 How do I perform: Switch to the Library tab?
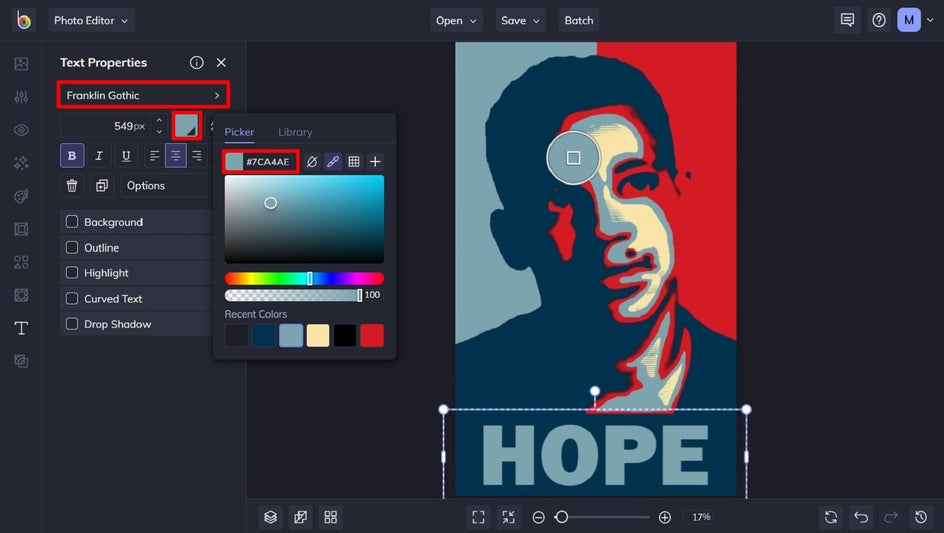pos(295,132)
